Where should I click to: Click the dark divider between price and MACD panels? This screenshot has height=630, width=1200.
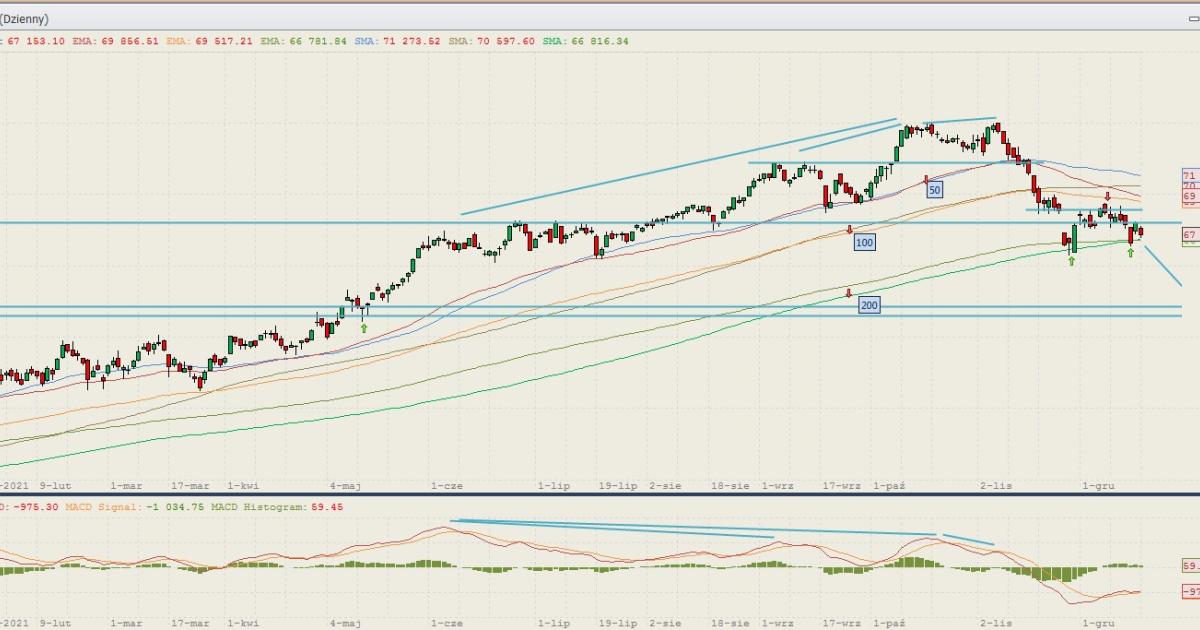tap(600, 494)
